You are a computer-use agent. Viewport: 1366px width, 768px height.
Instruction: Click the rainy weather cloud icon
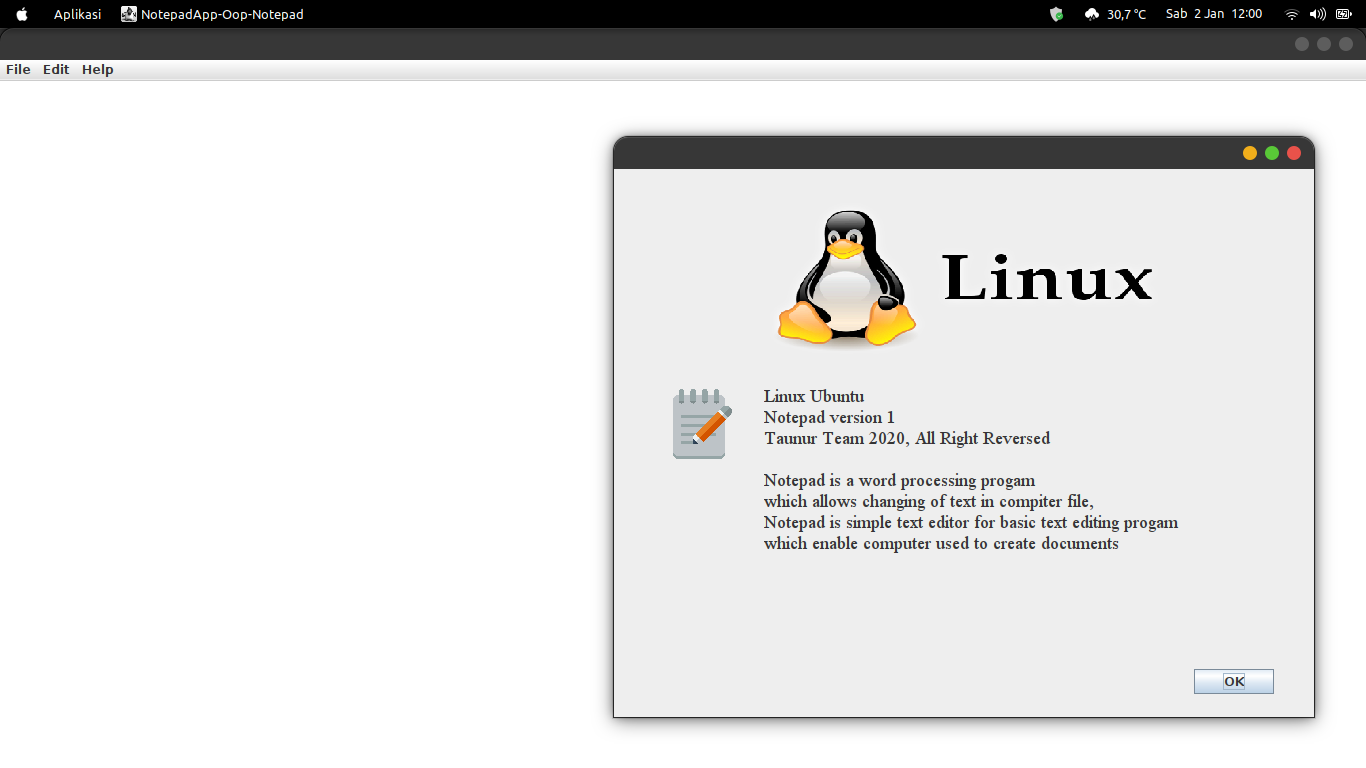pos(1091,14)
